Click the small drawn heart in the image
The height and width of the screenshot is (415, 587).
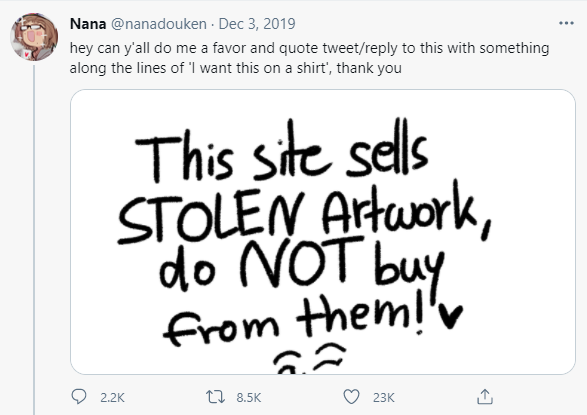point(451,316)
